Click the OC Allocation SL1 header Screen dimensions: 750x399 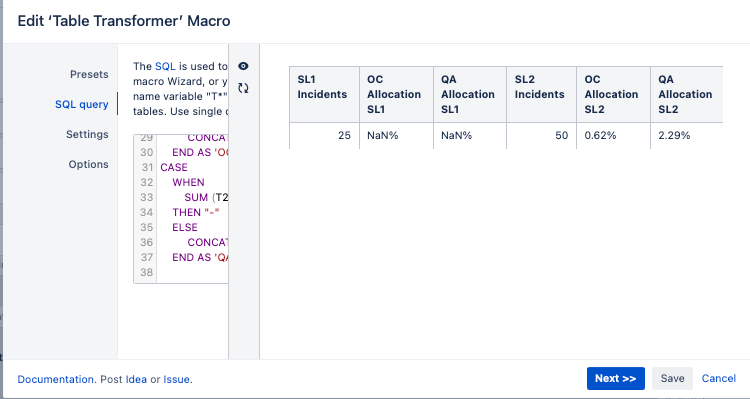[397, 94]
